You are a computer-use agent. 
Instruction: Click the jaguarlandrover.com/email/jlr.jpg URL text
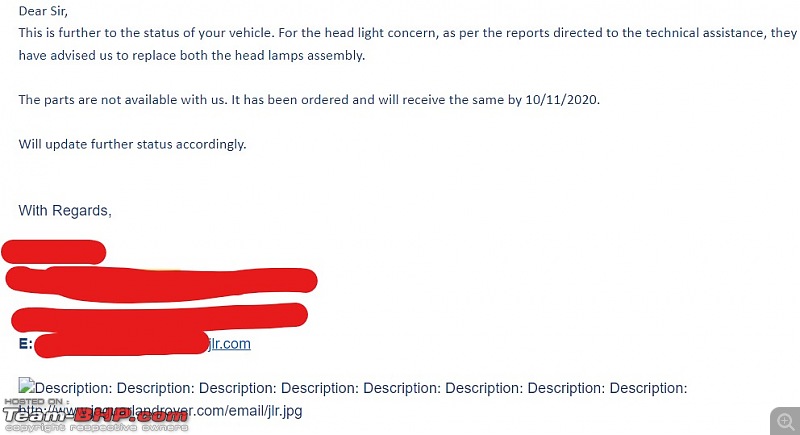tap(160, 411)
